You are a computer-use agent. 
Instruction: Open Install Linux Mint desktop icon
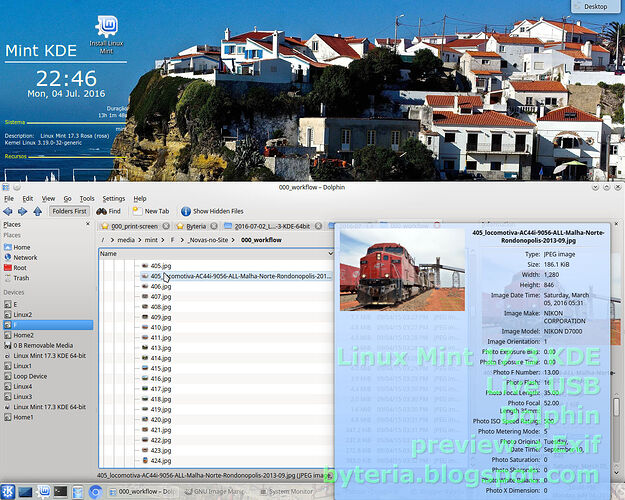106,35
